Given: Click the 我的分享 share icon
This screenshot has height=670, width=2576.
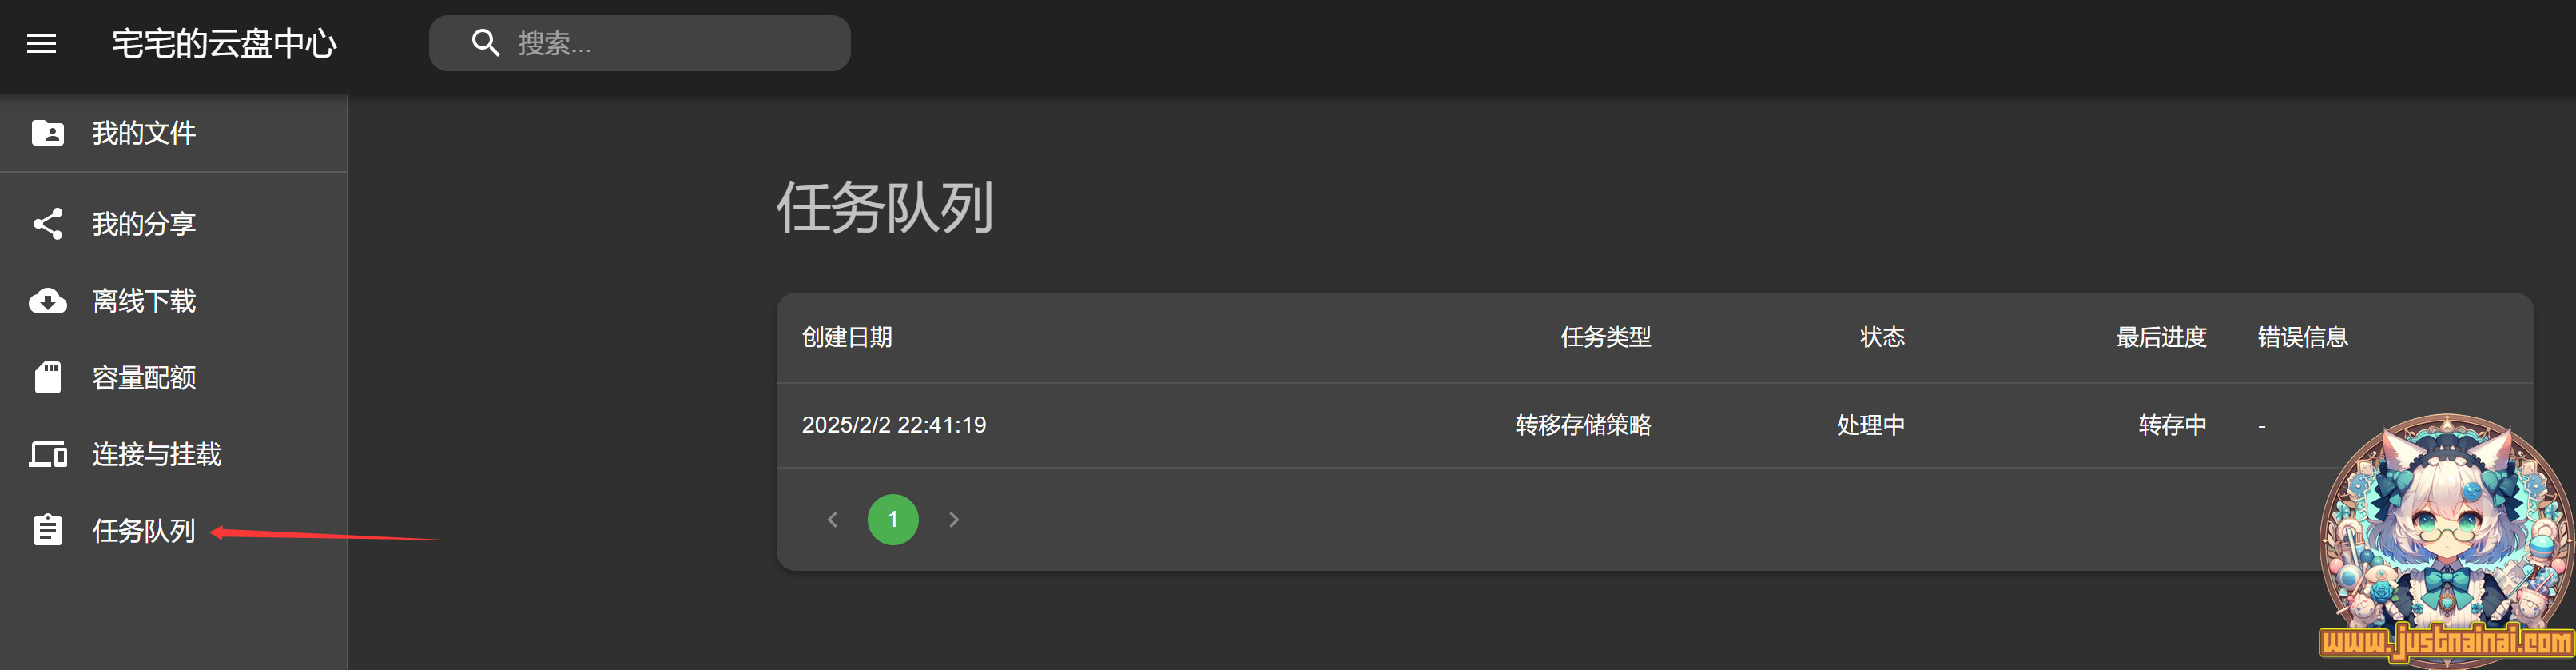Looking at the screenshot, I should pyautogui.click(x=47, y=224).
